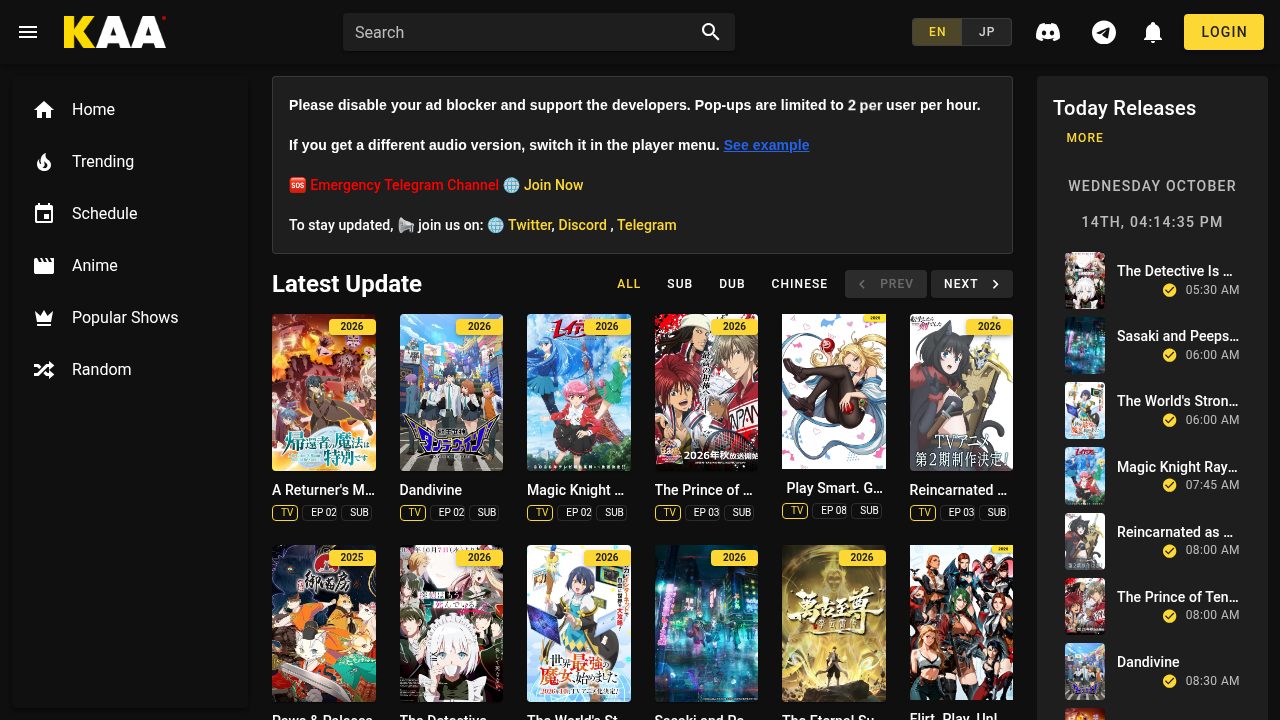Open A Returner's Magic poster thumbnail
Screen dimensions: 1280x720
click(324, 392)
